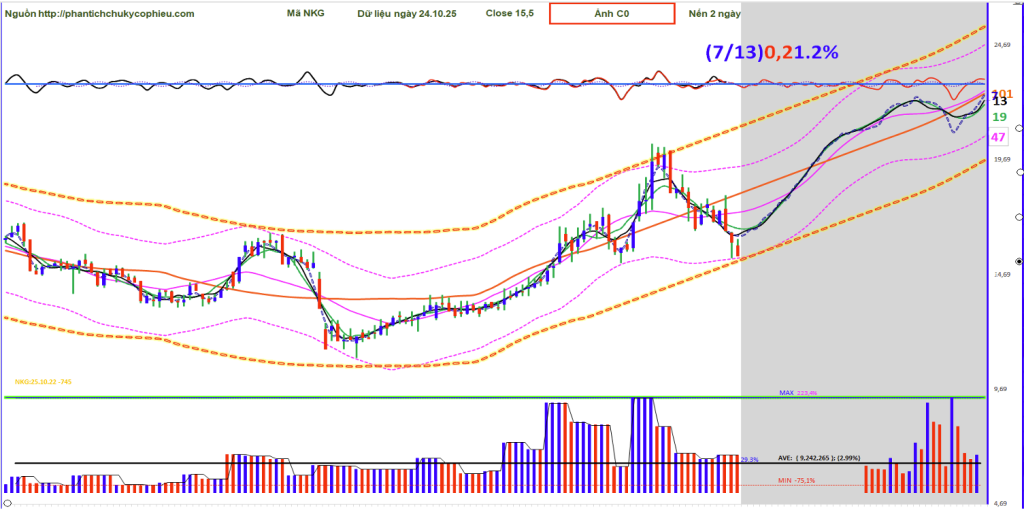Select the orange 201 indicator value
1024x510 pixels.
pyautogui.click(x=1002, y=92)
